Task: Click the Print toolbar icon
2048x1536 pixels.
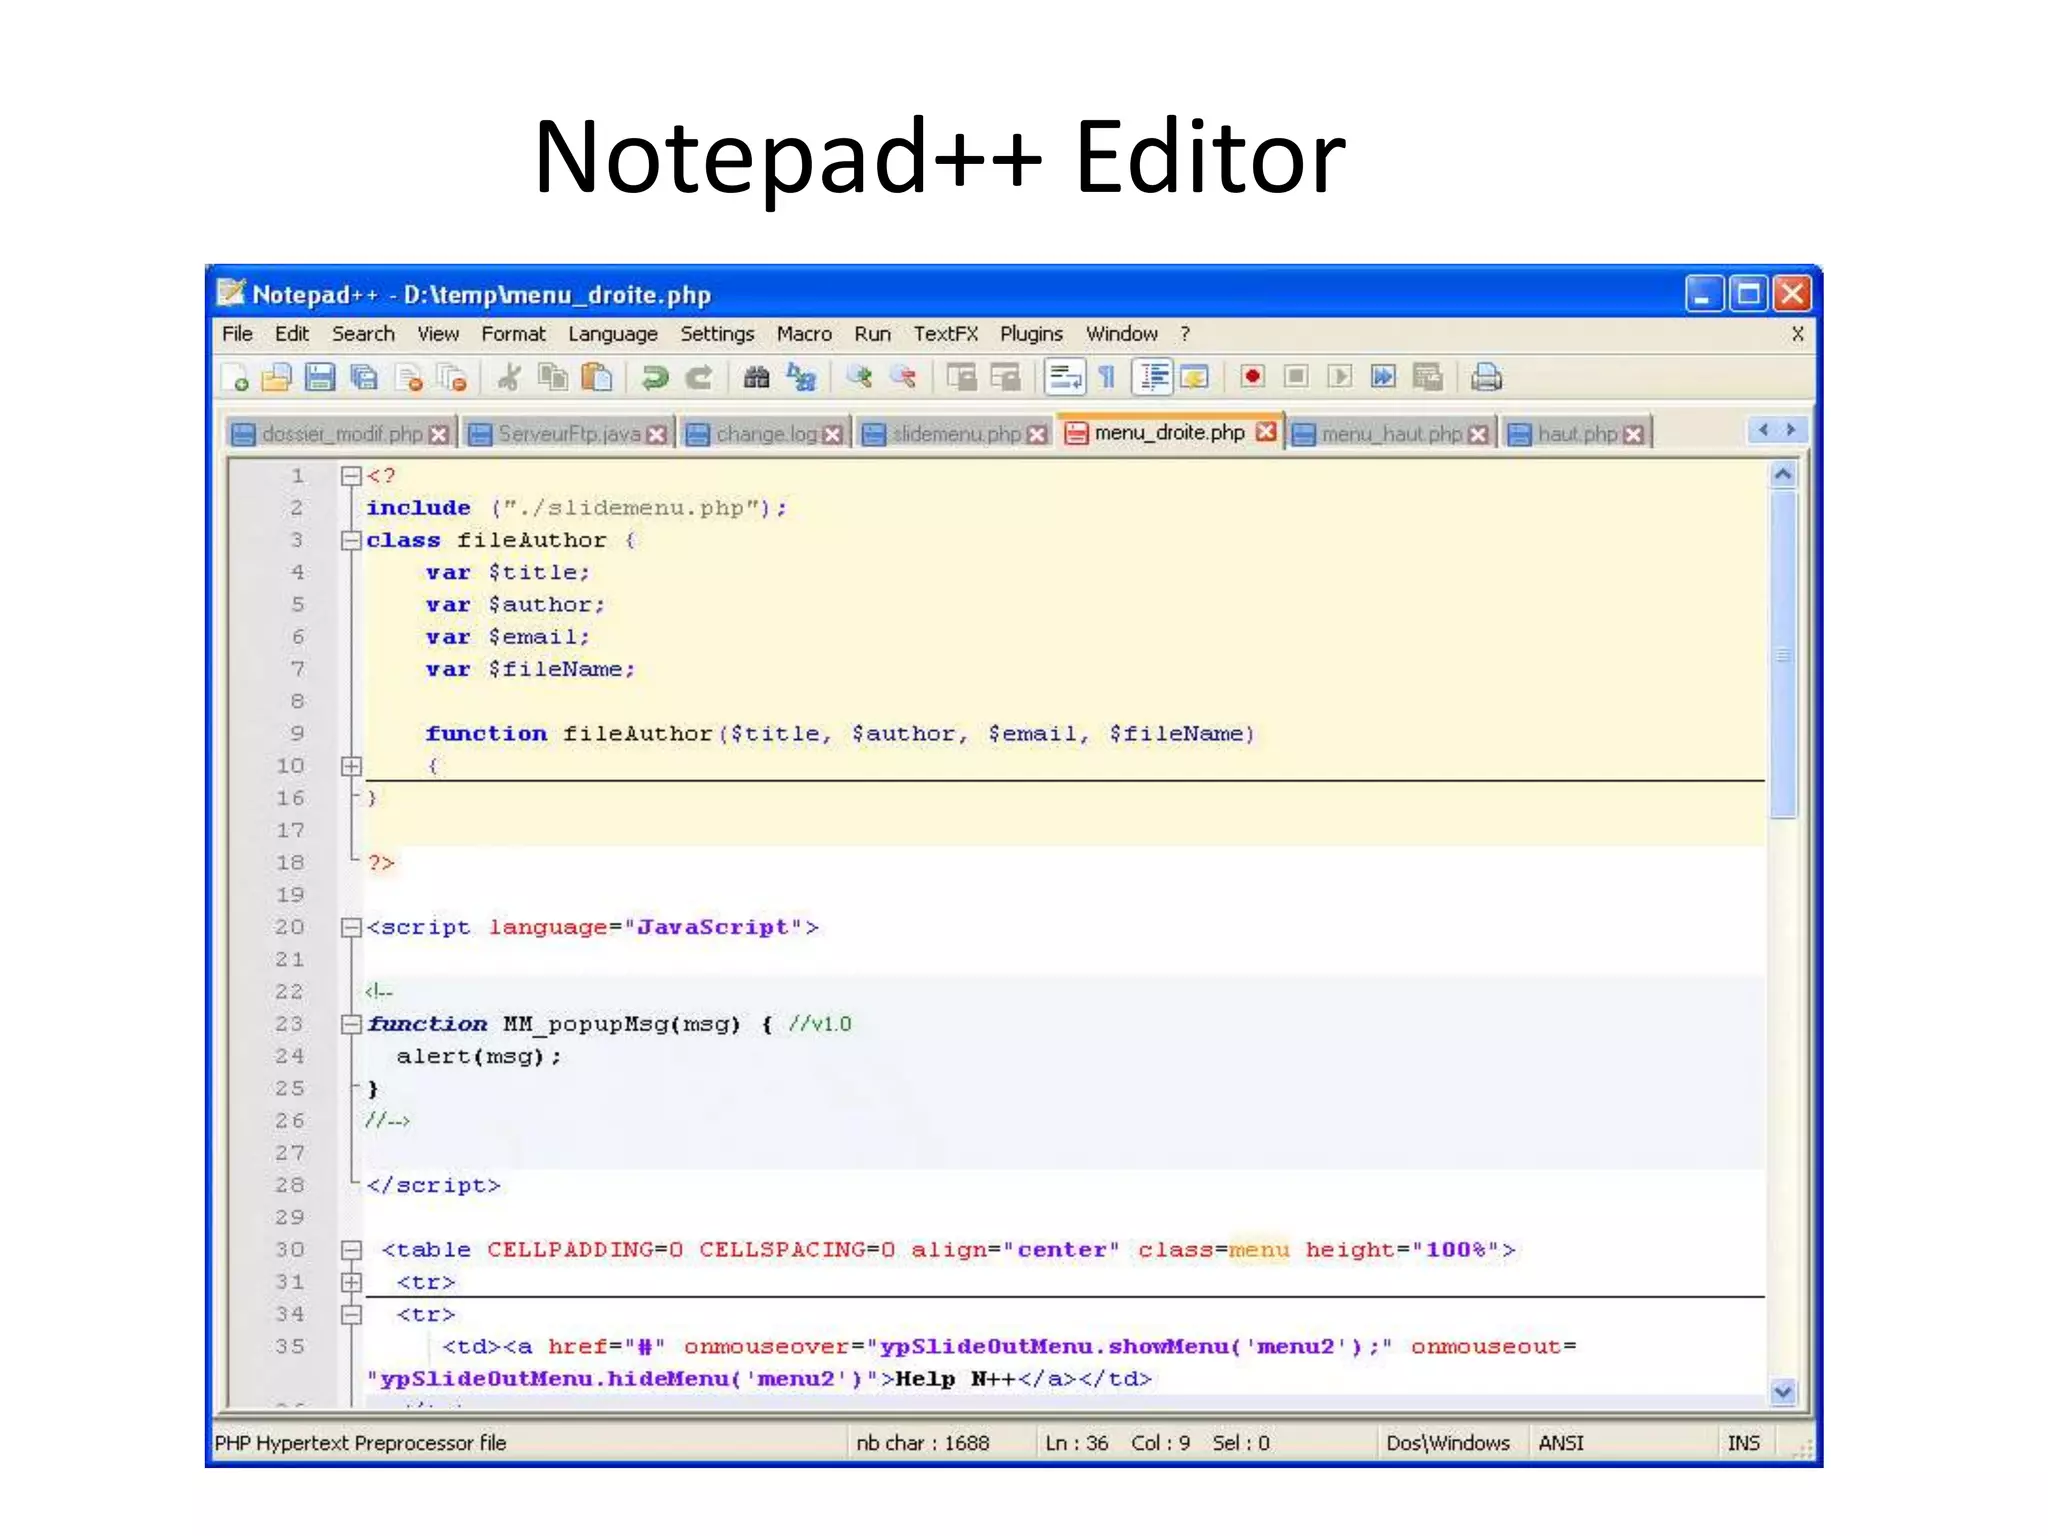Action: pyautogui.click(x=1486, y=378)
